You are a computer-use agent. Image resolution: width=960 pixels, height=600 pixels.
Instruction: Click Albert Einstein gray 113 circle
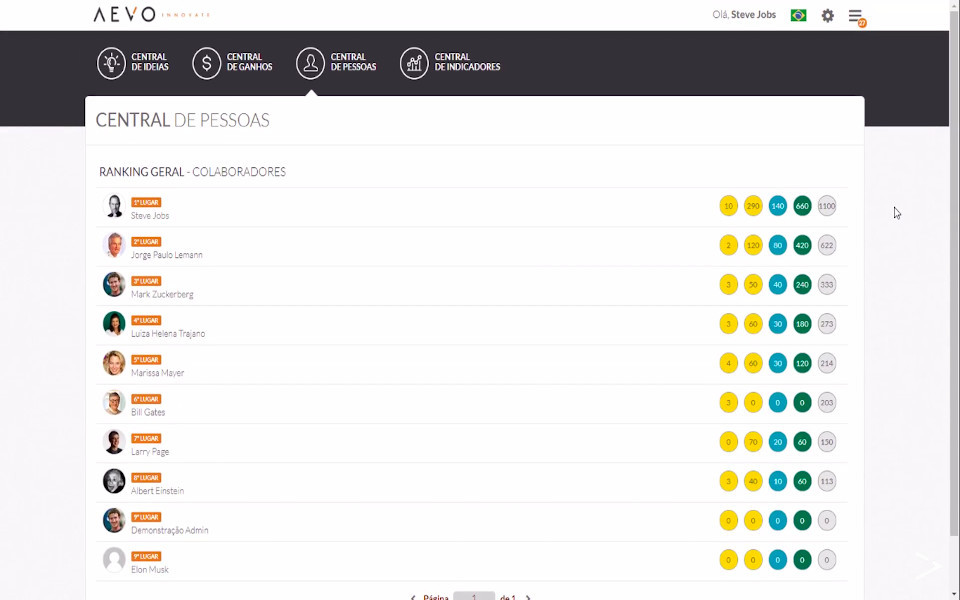click(827, 481)
